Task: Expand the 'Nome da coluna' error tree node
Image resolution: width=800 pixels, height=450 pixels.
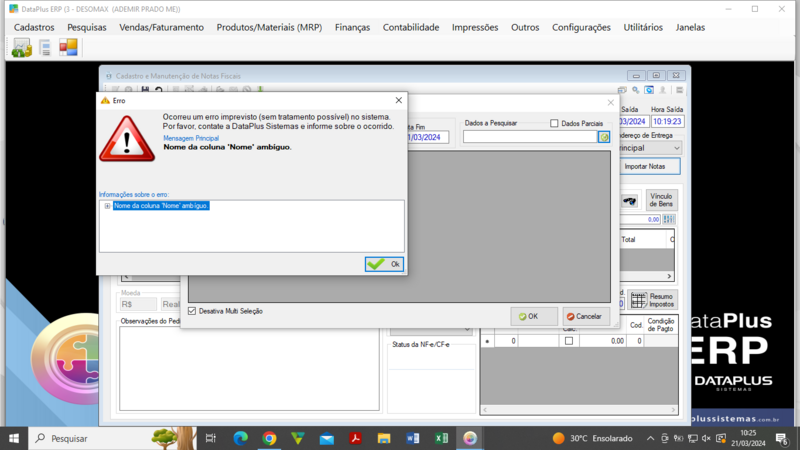Action: click(107, 206)
